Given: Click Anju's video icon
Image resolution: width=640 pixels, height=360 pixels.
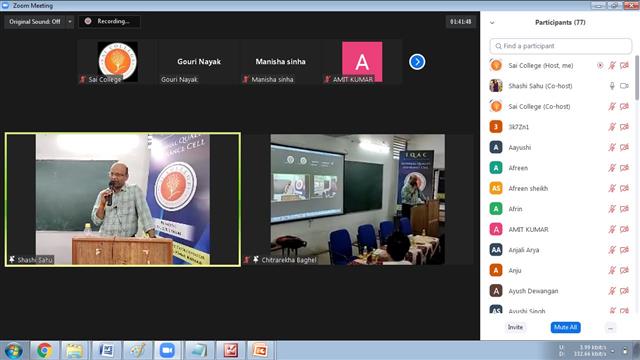Looking at the screenshot, I should (x=624, y=270).
